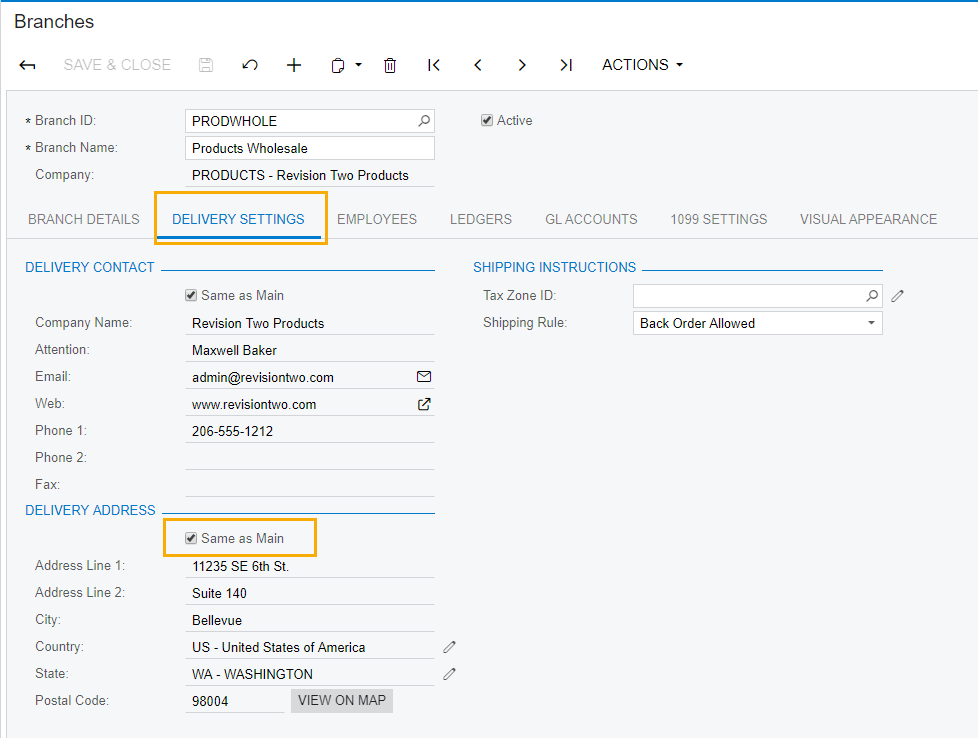This screenshot has width=978, height=738.
Task: Uncheck Same as Main under Delivery Address
Action: click(x=191, y=538)
